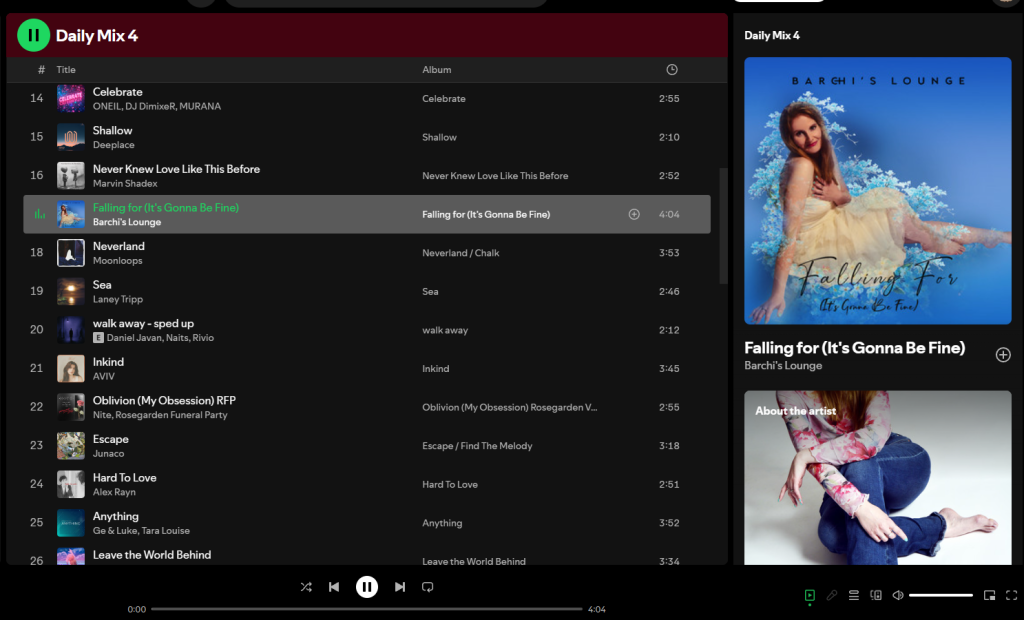
Task: Click the 3:52 duration of Anything
Action: tap(669, 523)
